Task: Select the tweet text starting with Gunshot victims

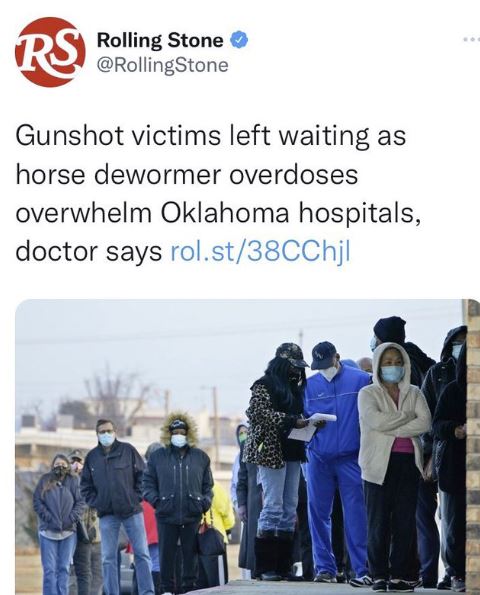Action: (x=218, y=194)
